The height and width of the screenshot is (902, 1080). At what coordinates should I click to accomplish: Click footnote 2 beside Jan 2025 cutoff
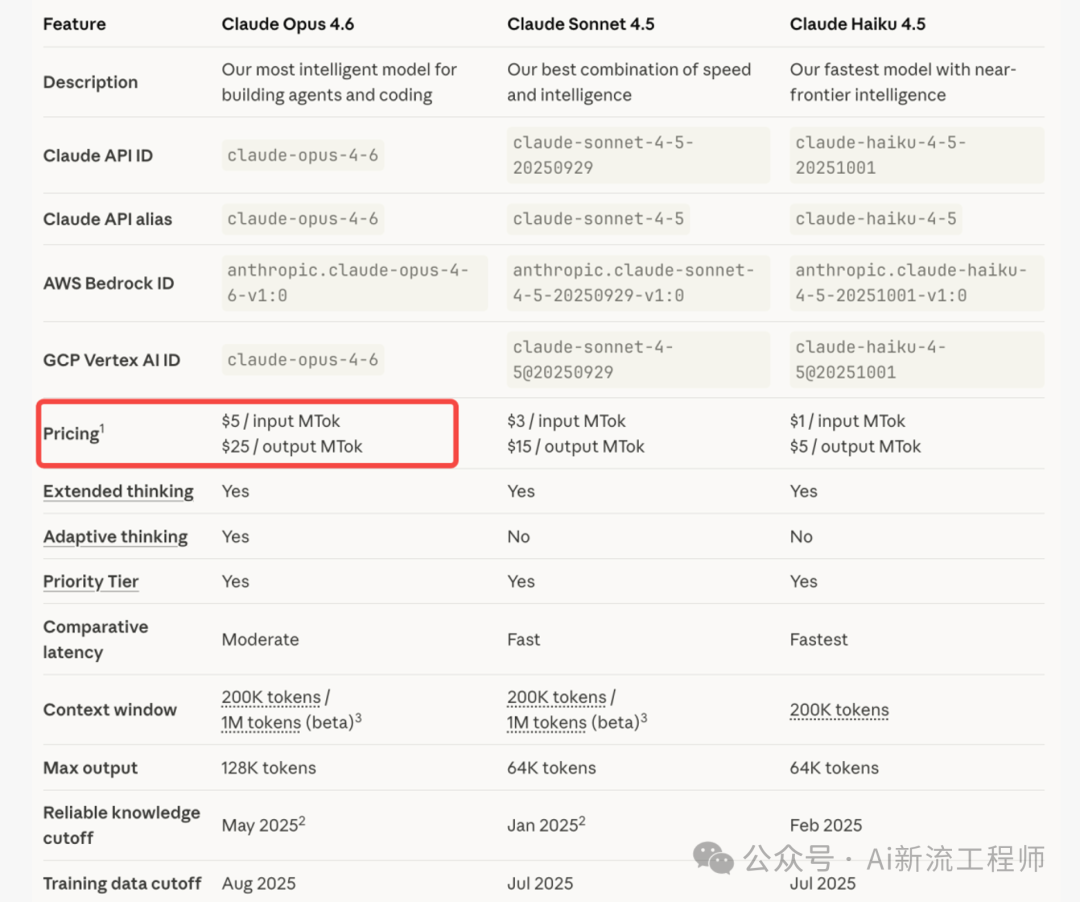(x=582, y=821)
